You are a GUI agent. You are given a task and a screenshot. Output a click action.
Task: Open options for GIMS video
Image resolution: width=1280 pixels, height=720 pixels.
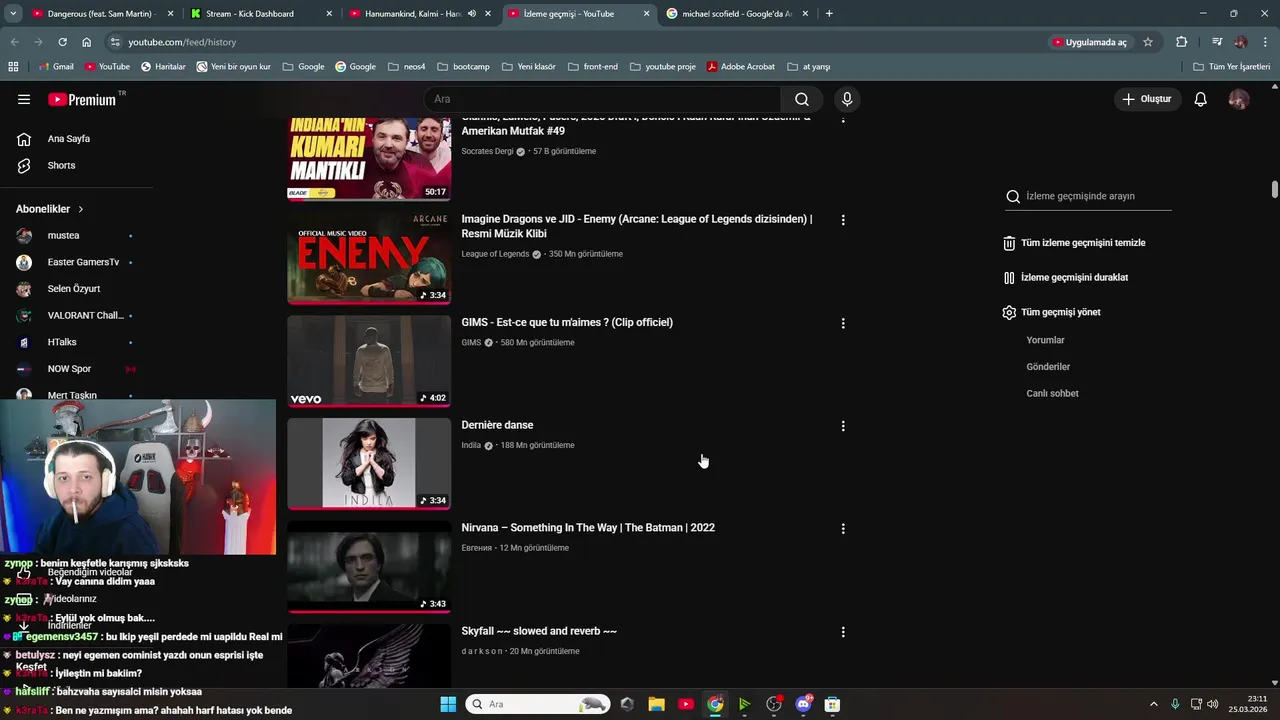coord(843,323)
